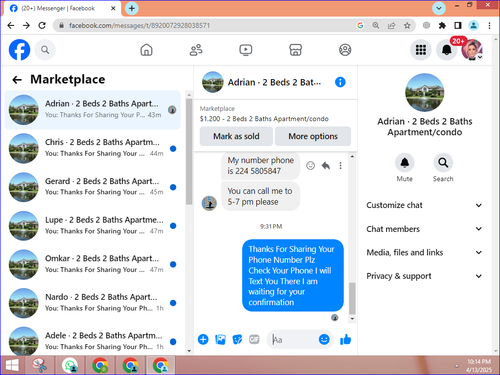Open the Friends icon in top navigation
The height and width of the screenshot is (375, 500).
[196, 50]
